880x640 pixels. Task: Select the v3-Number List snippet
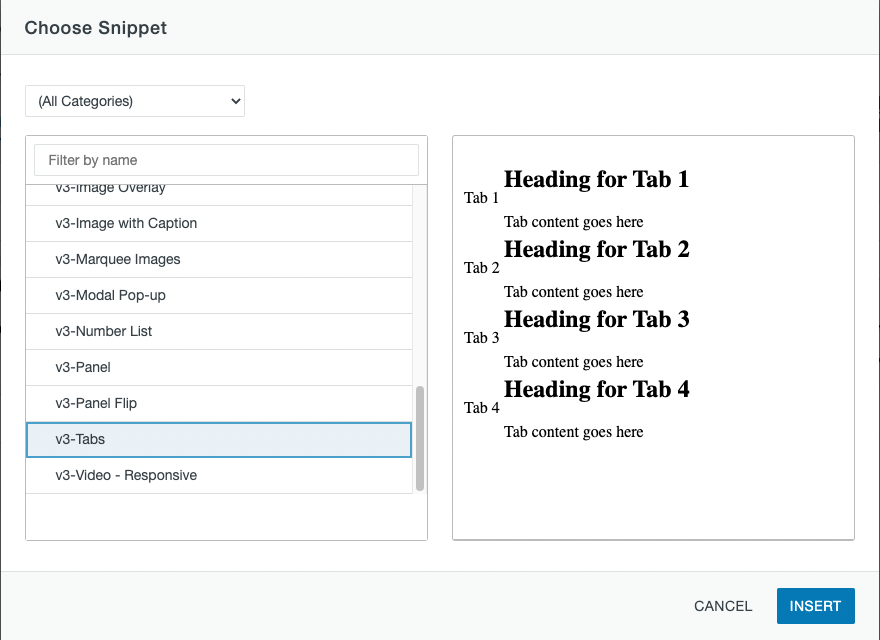219,331
